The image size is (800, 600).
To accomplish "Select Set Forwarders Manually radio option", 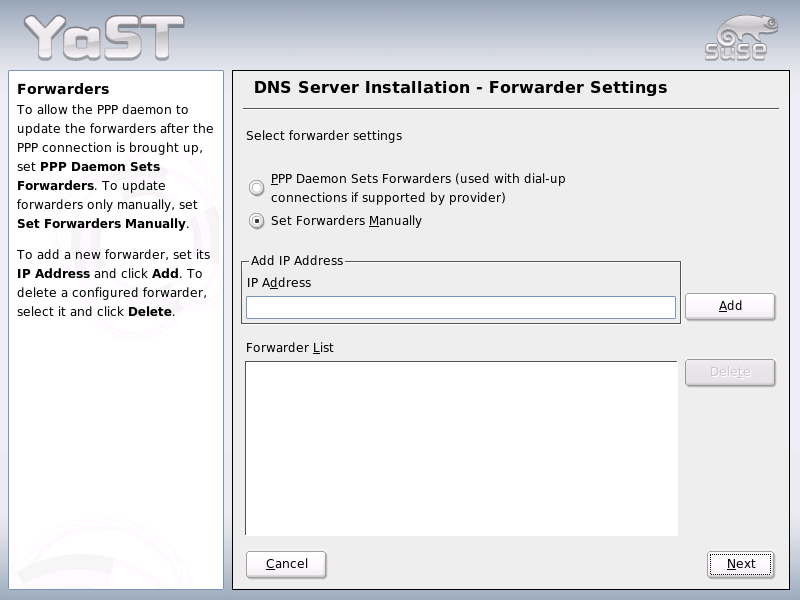I will [257, 221].
